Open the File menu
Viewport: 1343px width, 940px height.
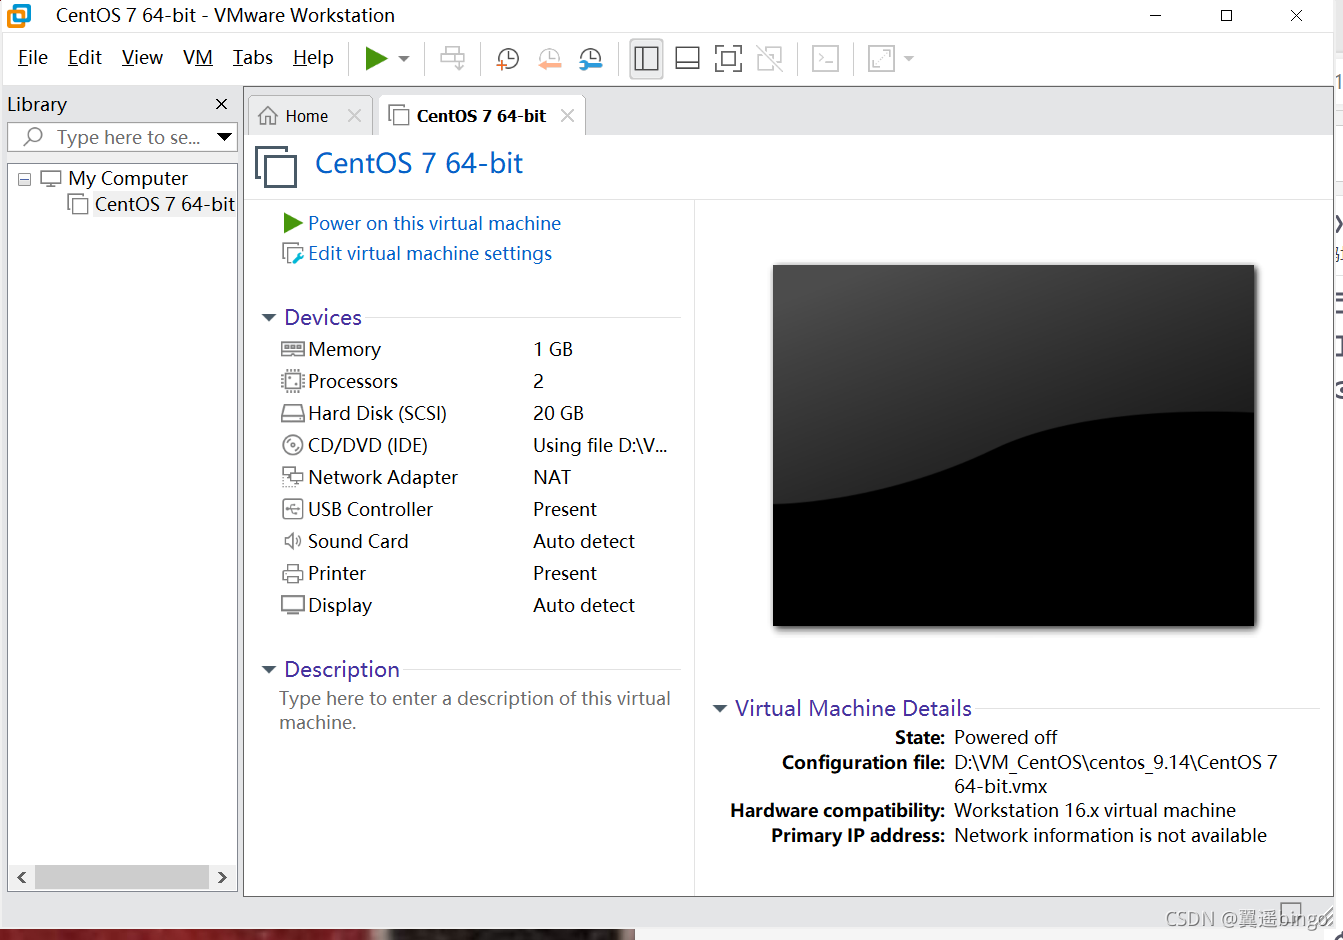[x=33, y=58]
